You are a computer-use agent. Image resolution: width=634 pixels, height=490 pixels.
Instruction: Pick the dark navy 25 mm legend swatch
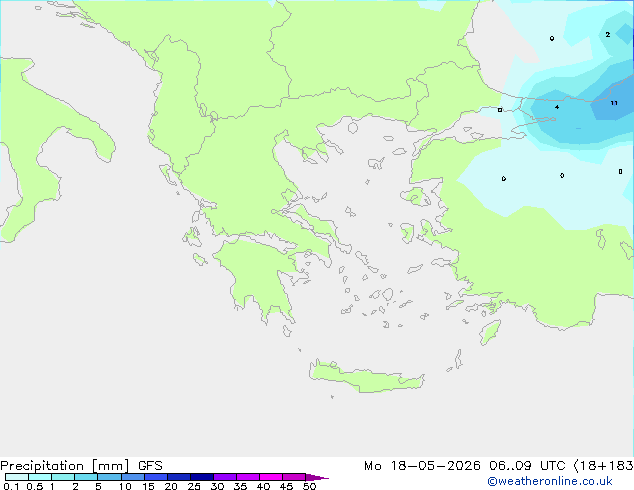click(202, 477)
